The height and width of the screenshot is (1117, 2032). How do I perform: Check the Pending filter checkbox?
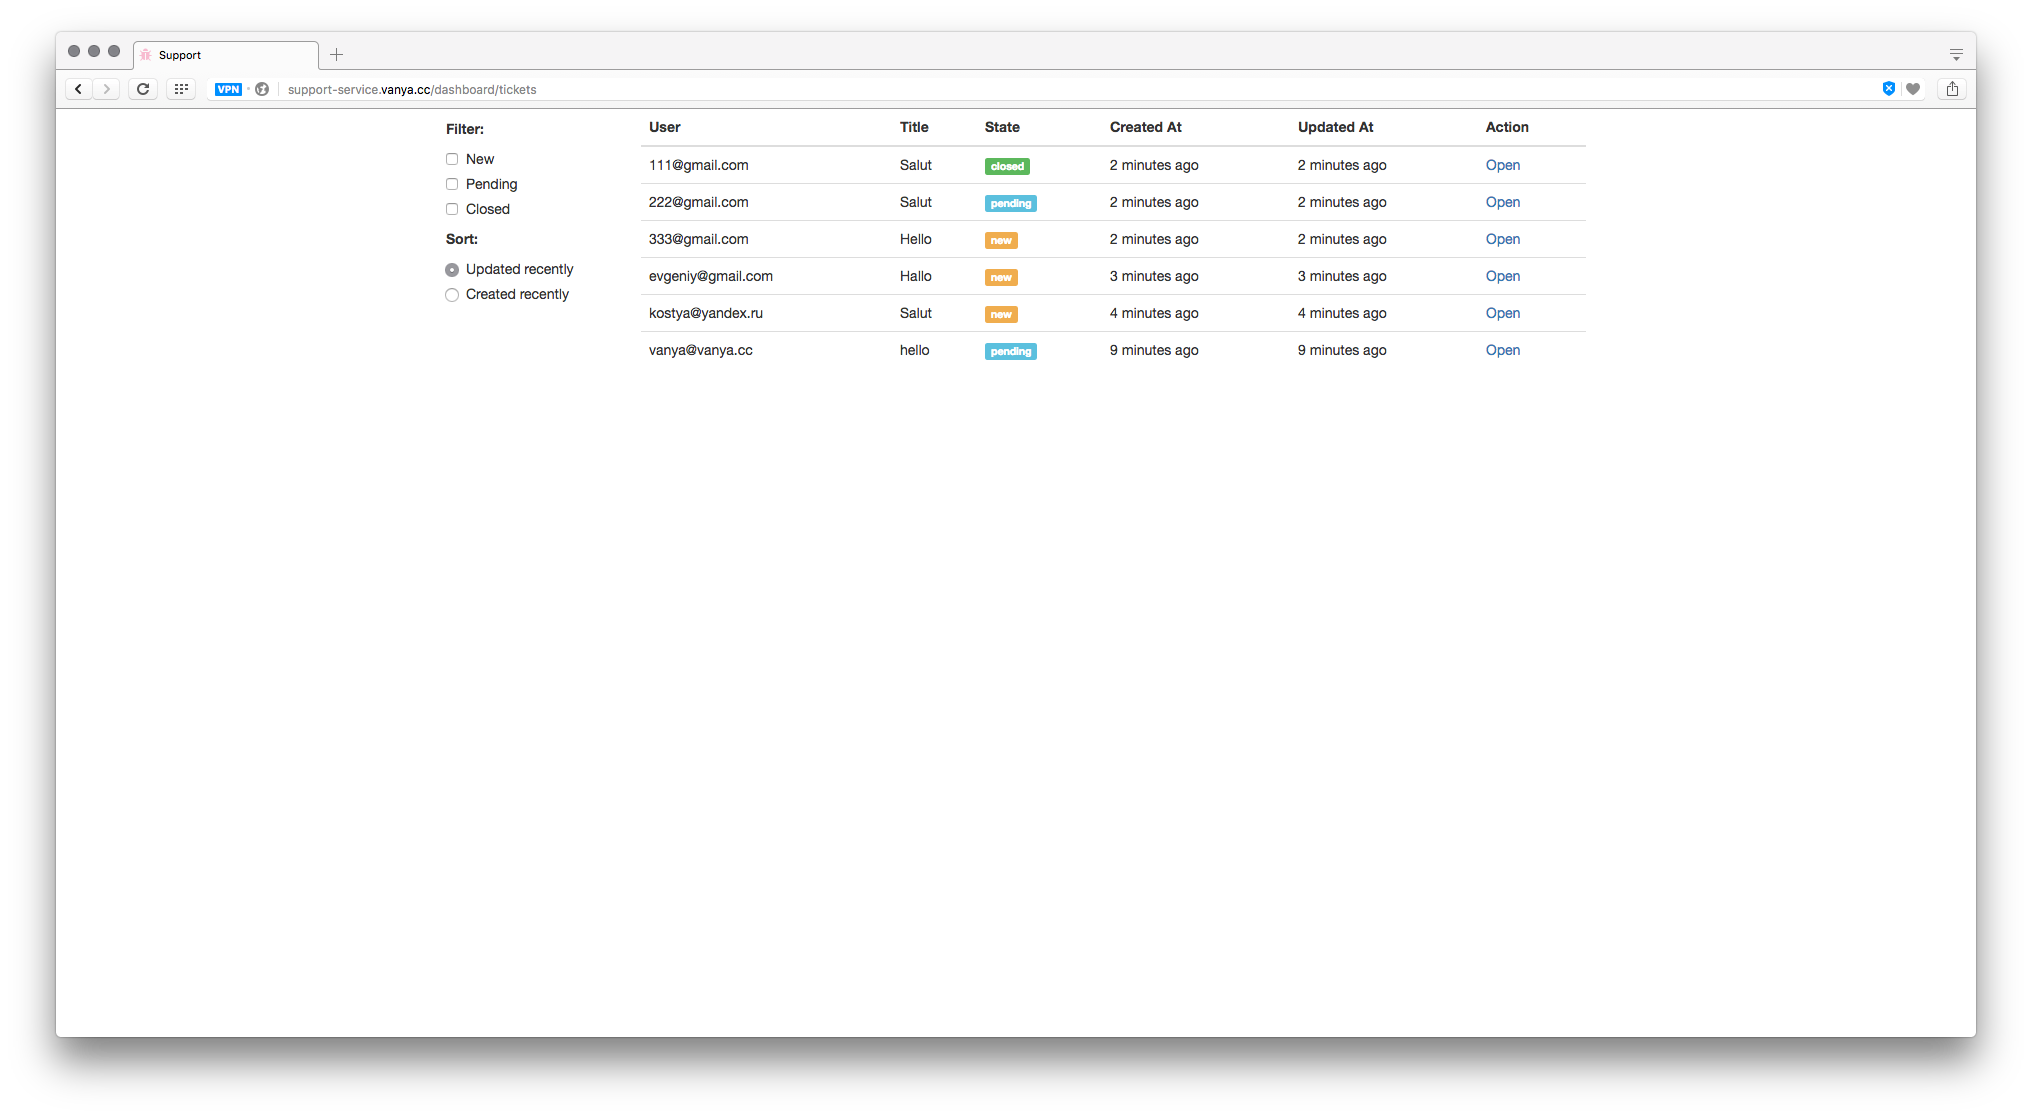tap(452, 184)
